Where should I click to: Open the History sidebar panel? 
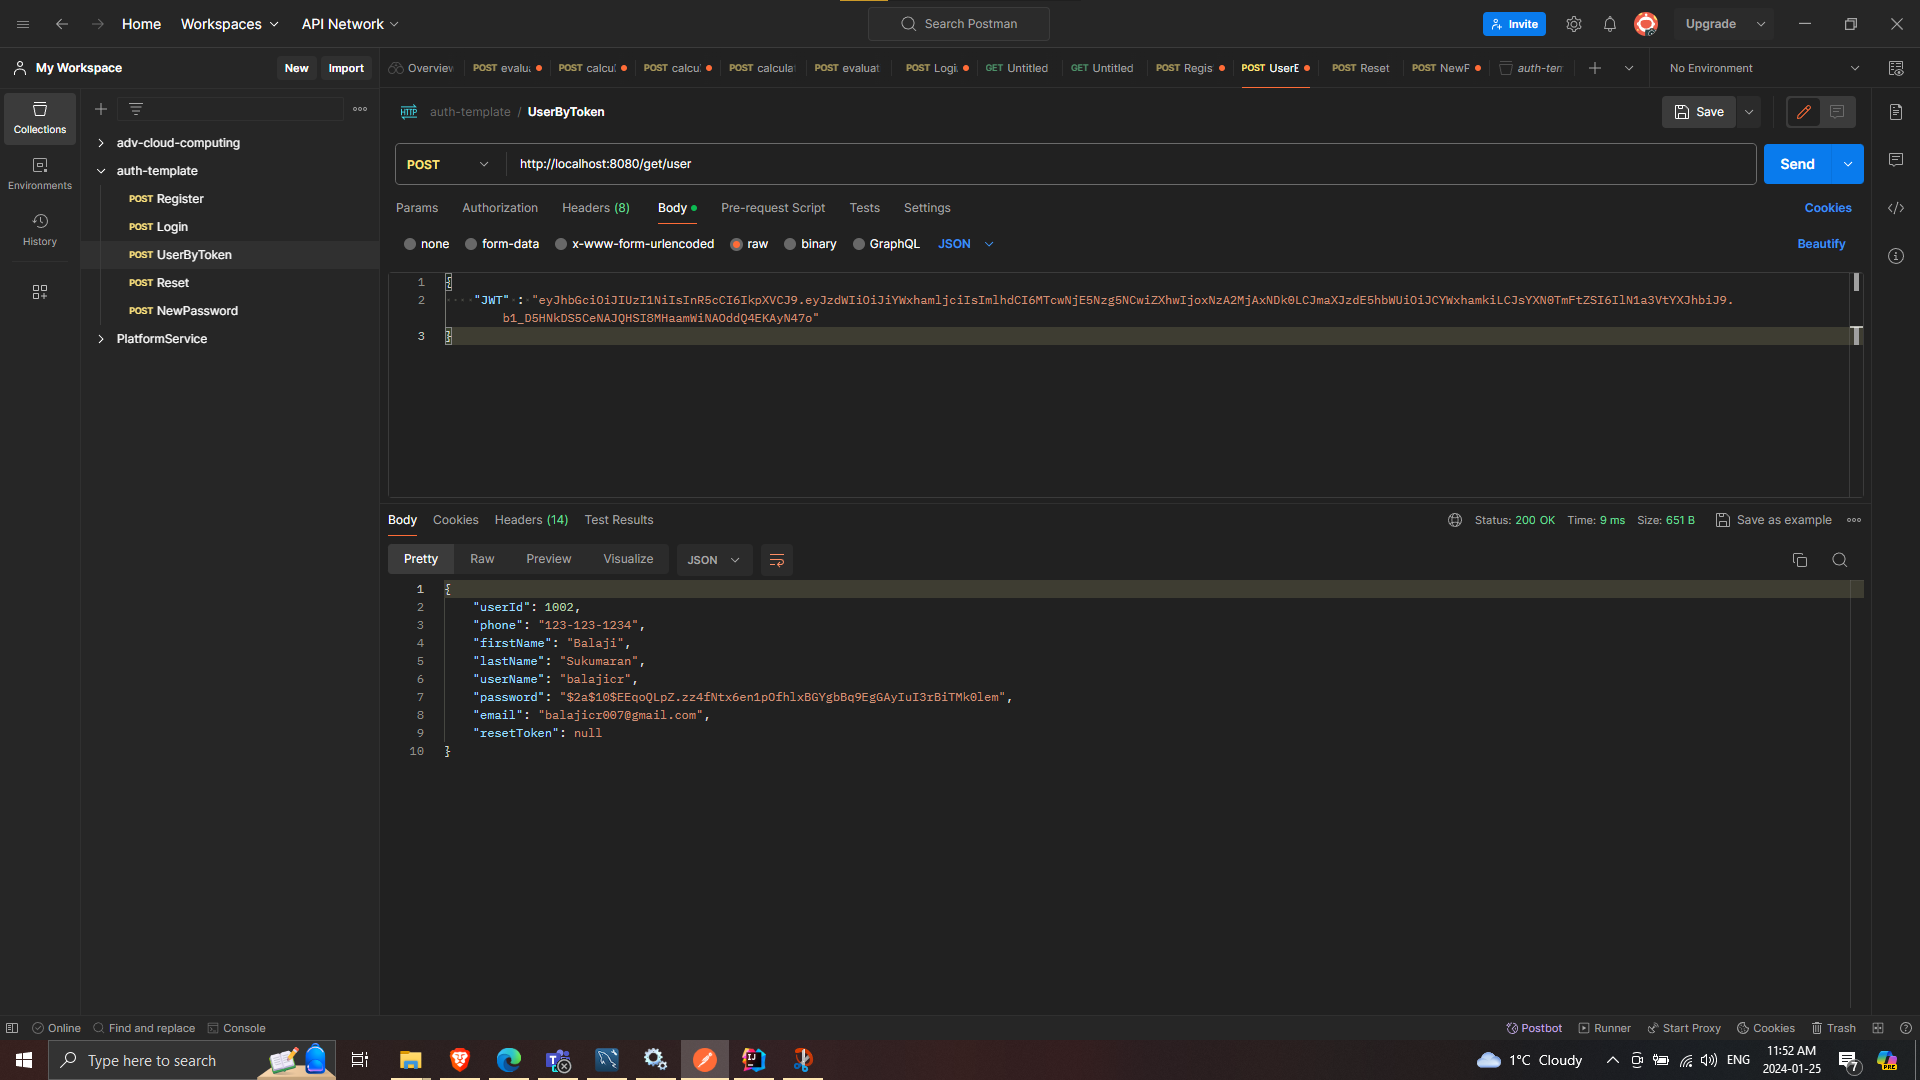click(40, 229)
